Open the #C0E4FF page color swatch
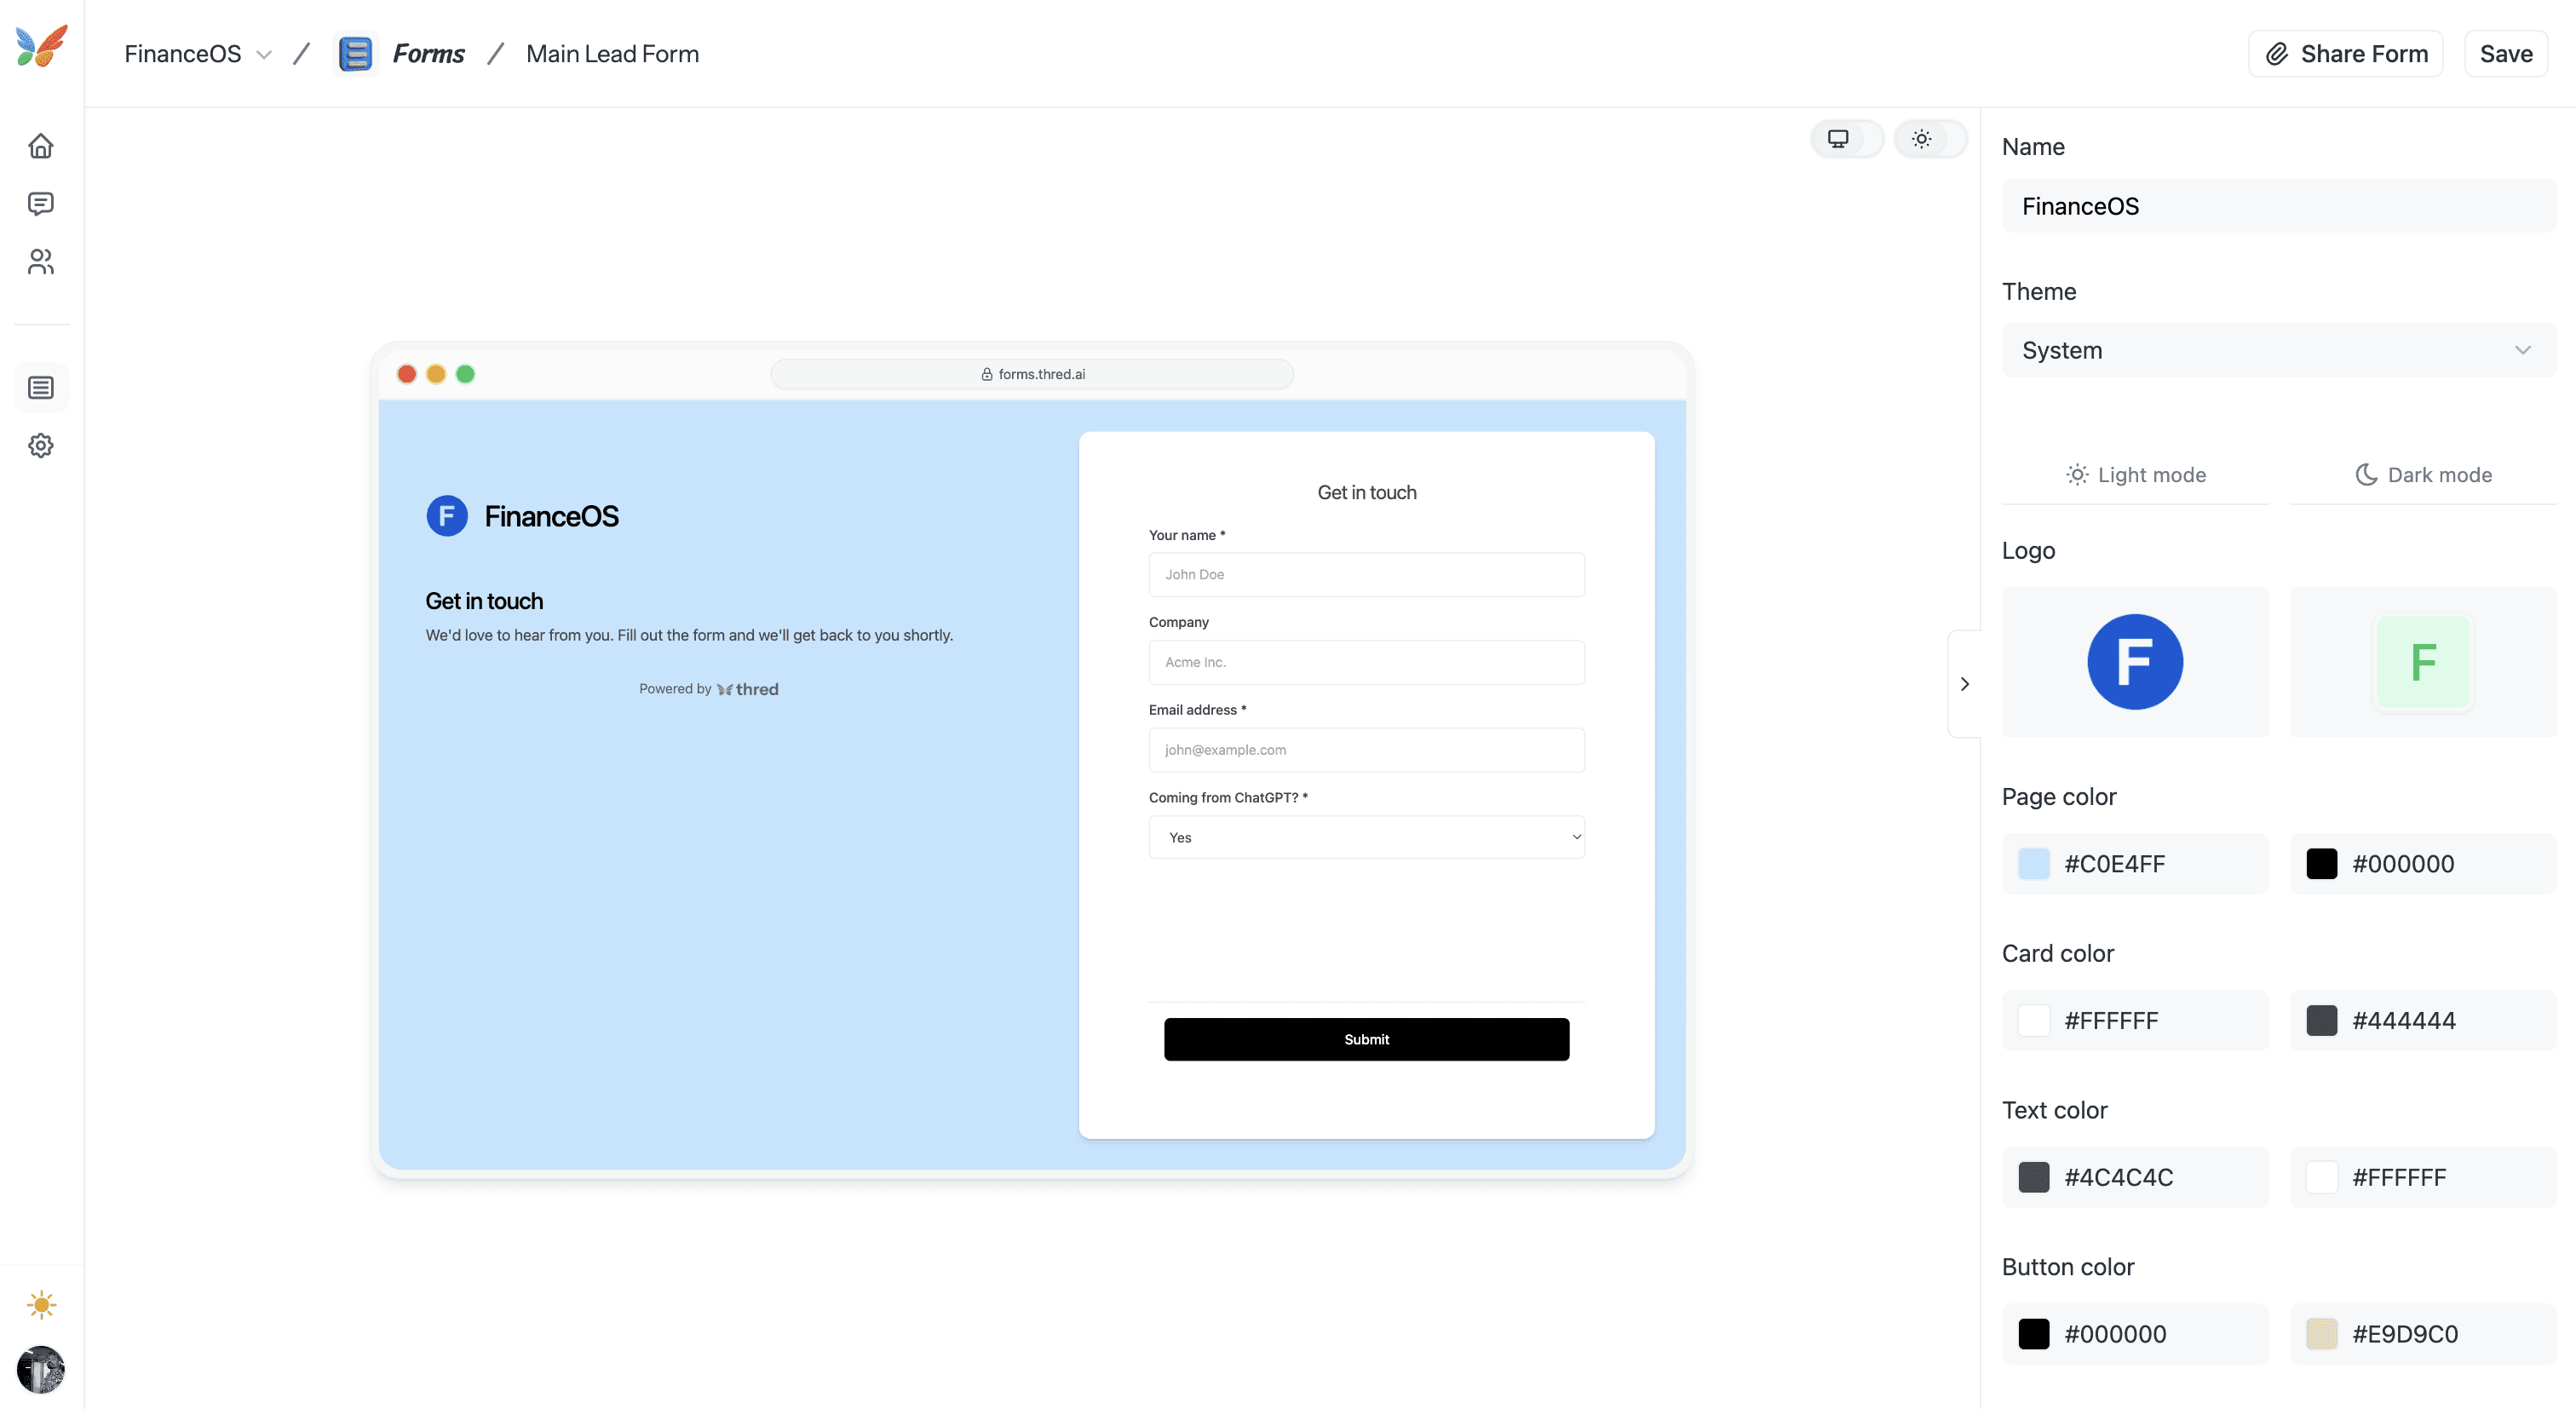The width and height of the screenshot is (2576, 1409). point(2033,864)
